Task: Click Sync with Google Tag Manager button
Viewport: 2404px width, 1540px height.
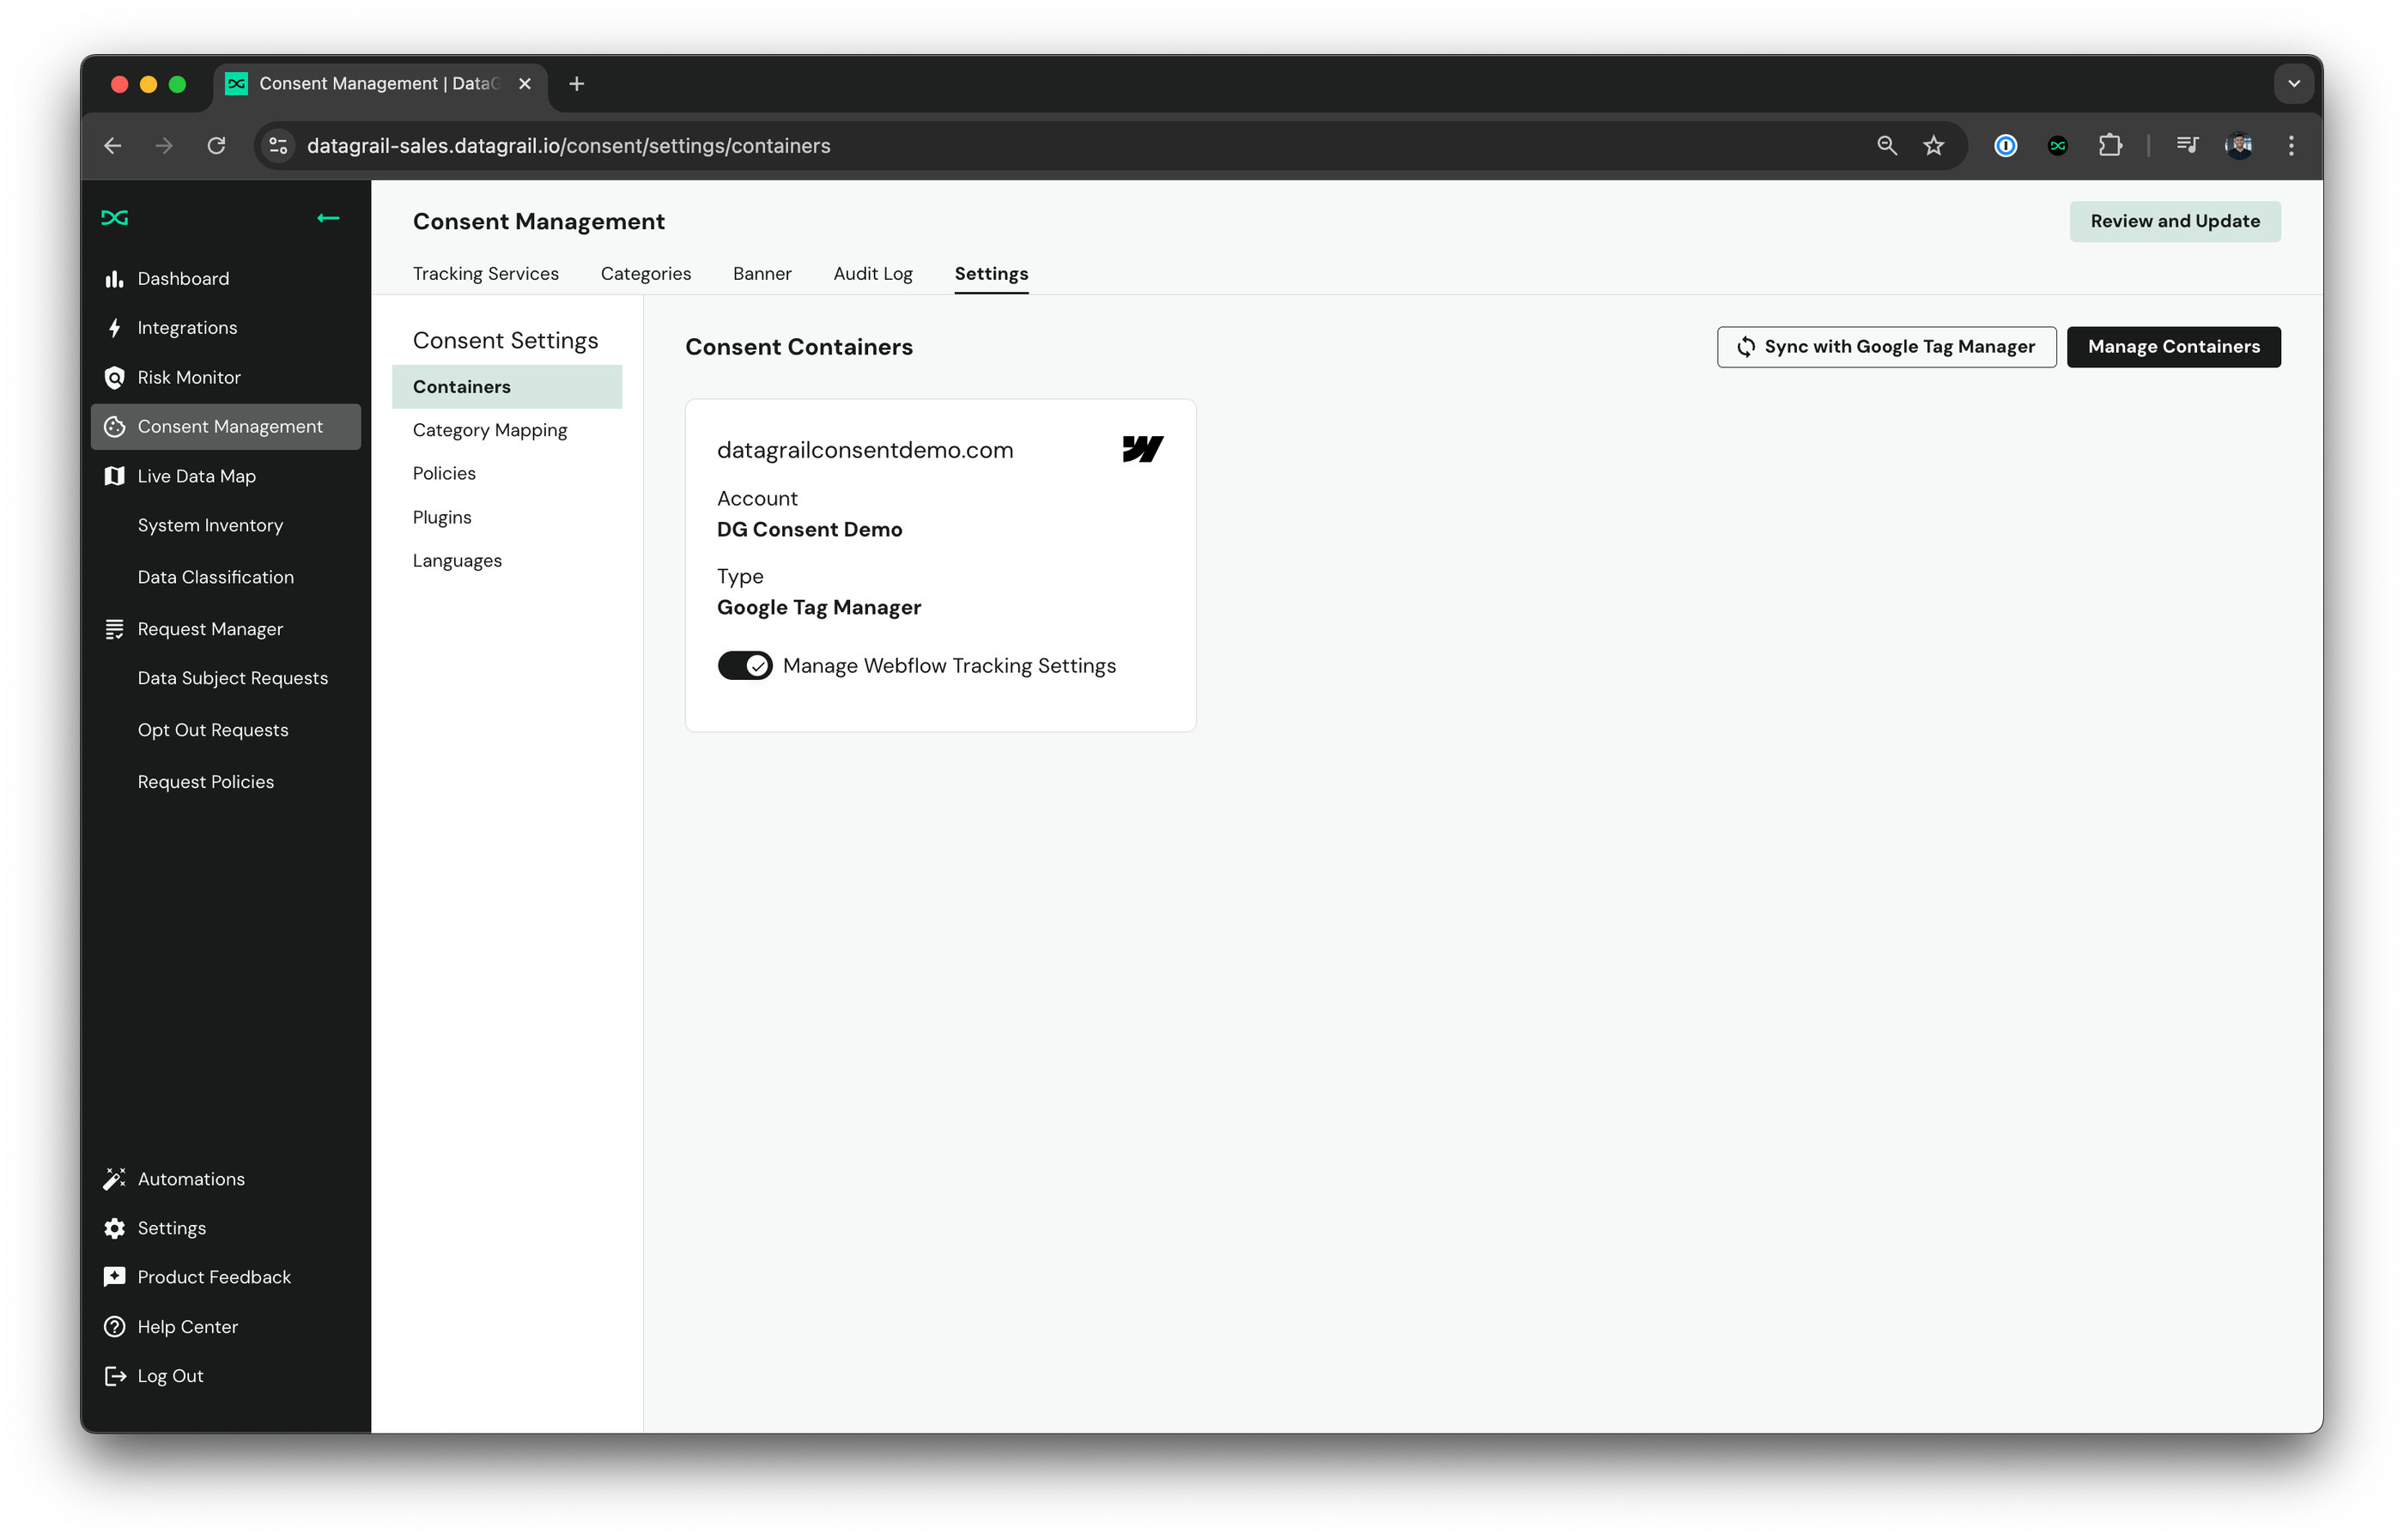Action: [x=1885, y=345]
